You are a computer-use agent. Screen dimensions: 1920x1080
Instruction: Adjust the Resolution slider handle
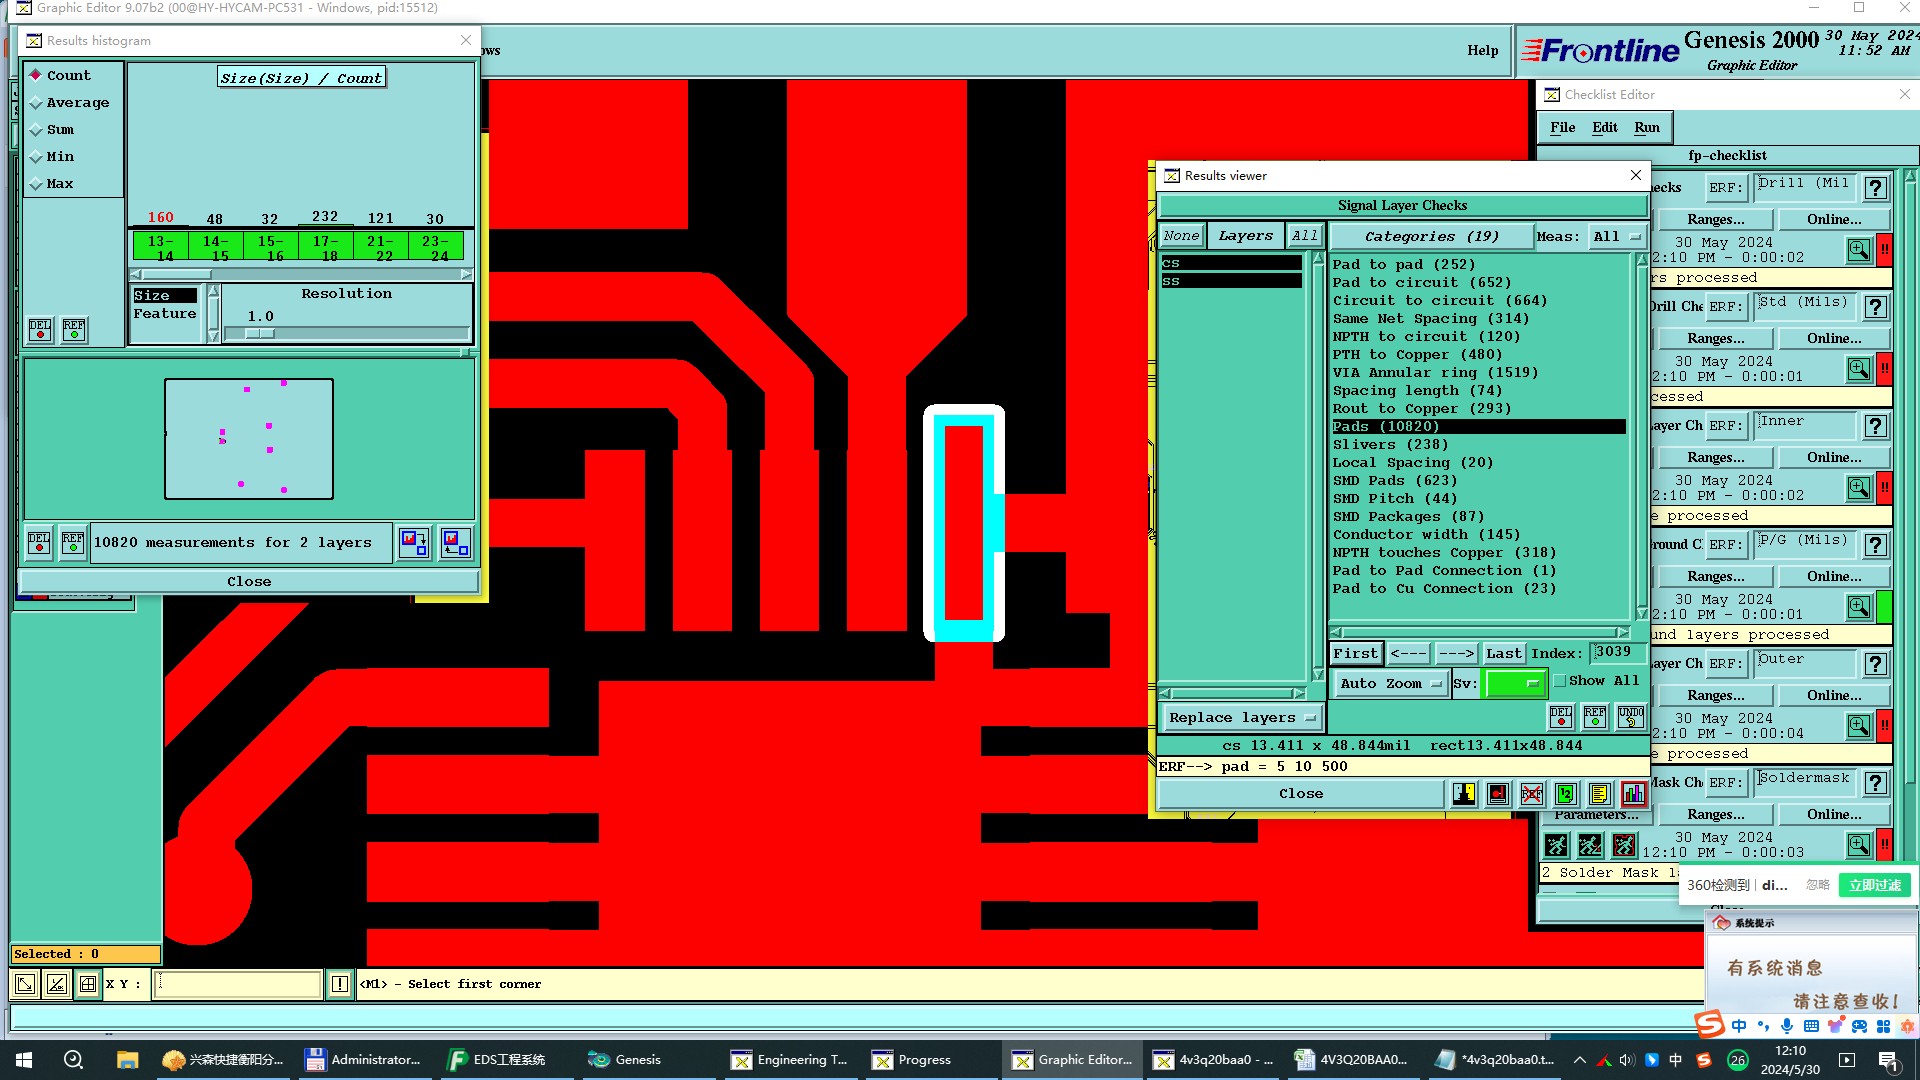point(261,334)
